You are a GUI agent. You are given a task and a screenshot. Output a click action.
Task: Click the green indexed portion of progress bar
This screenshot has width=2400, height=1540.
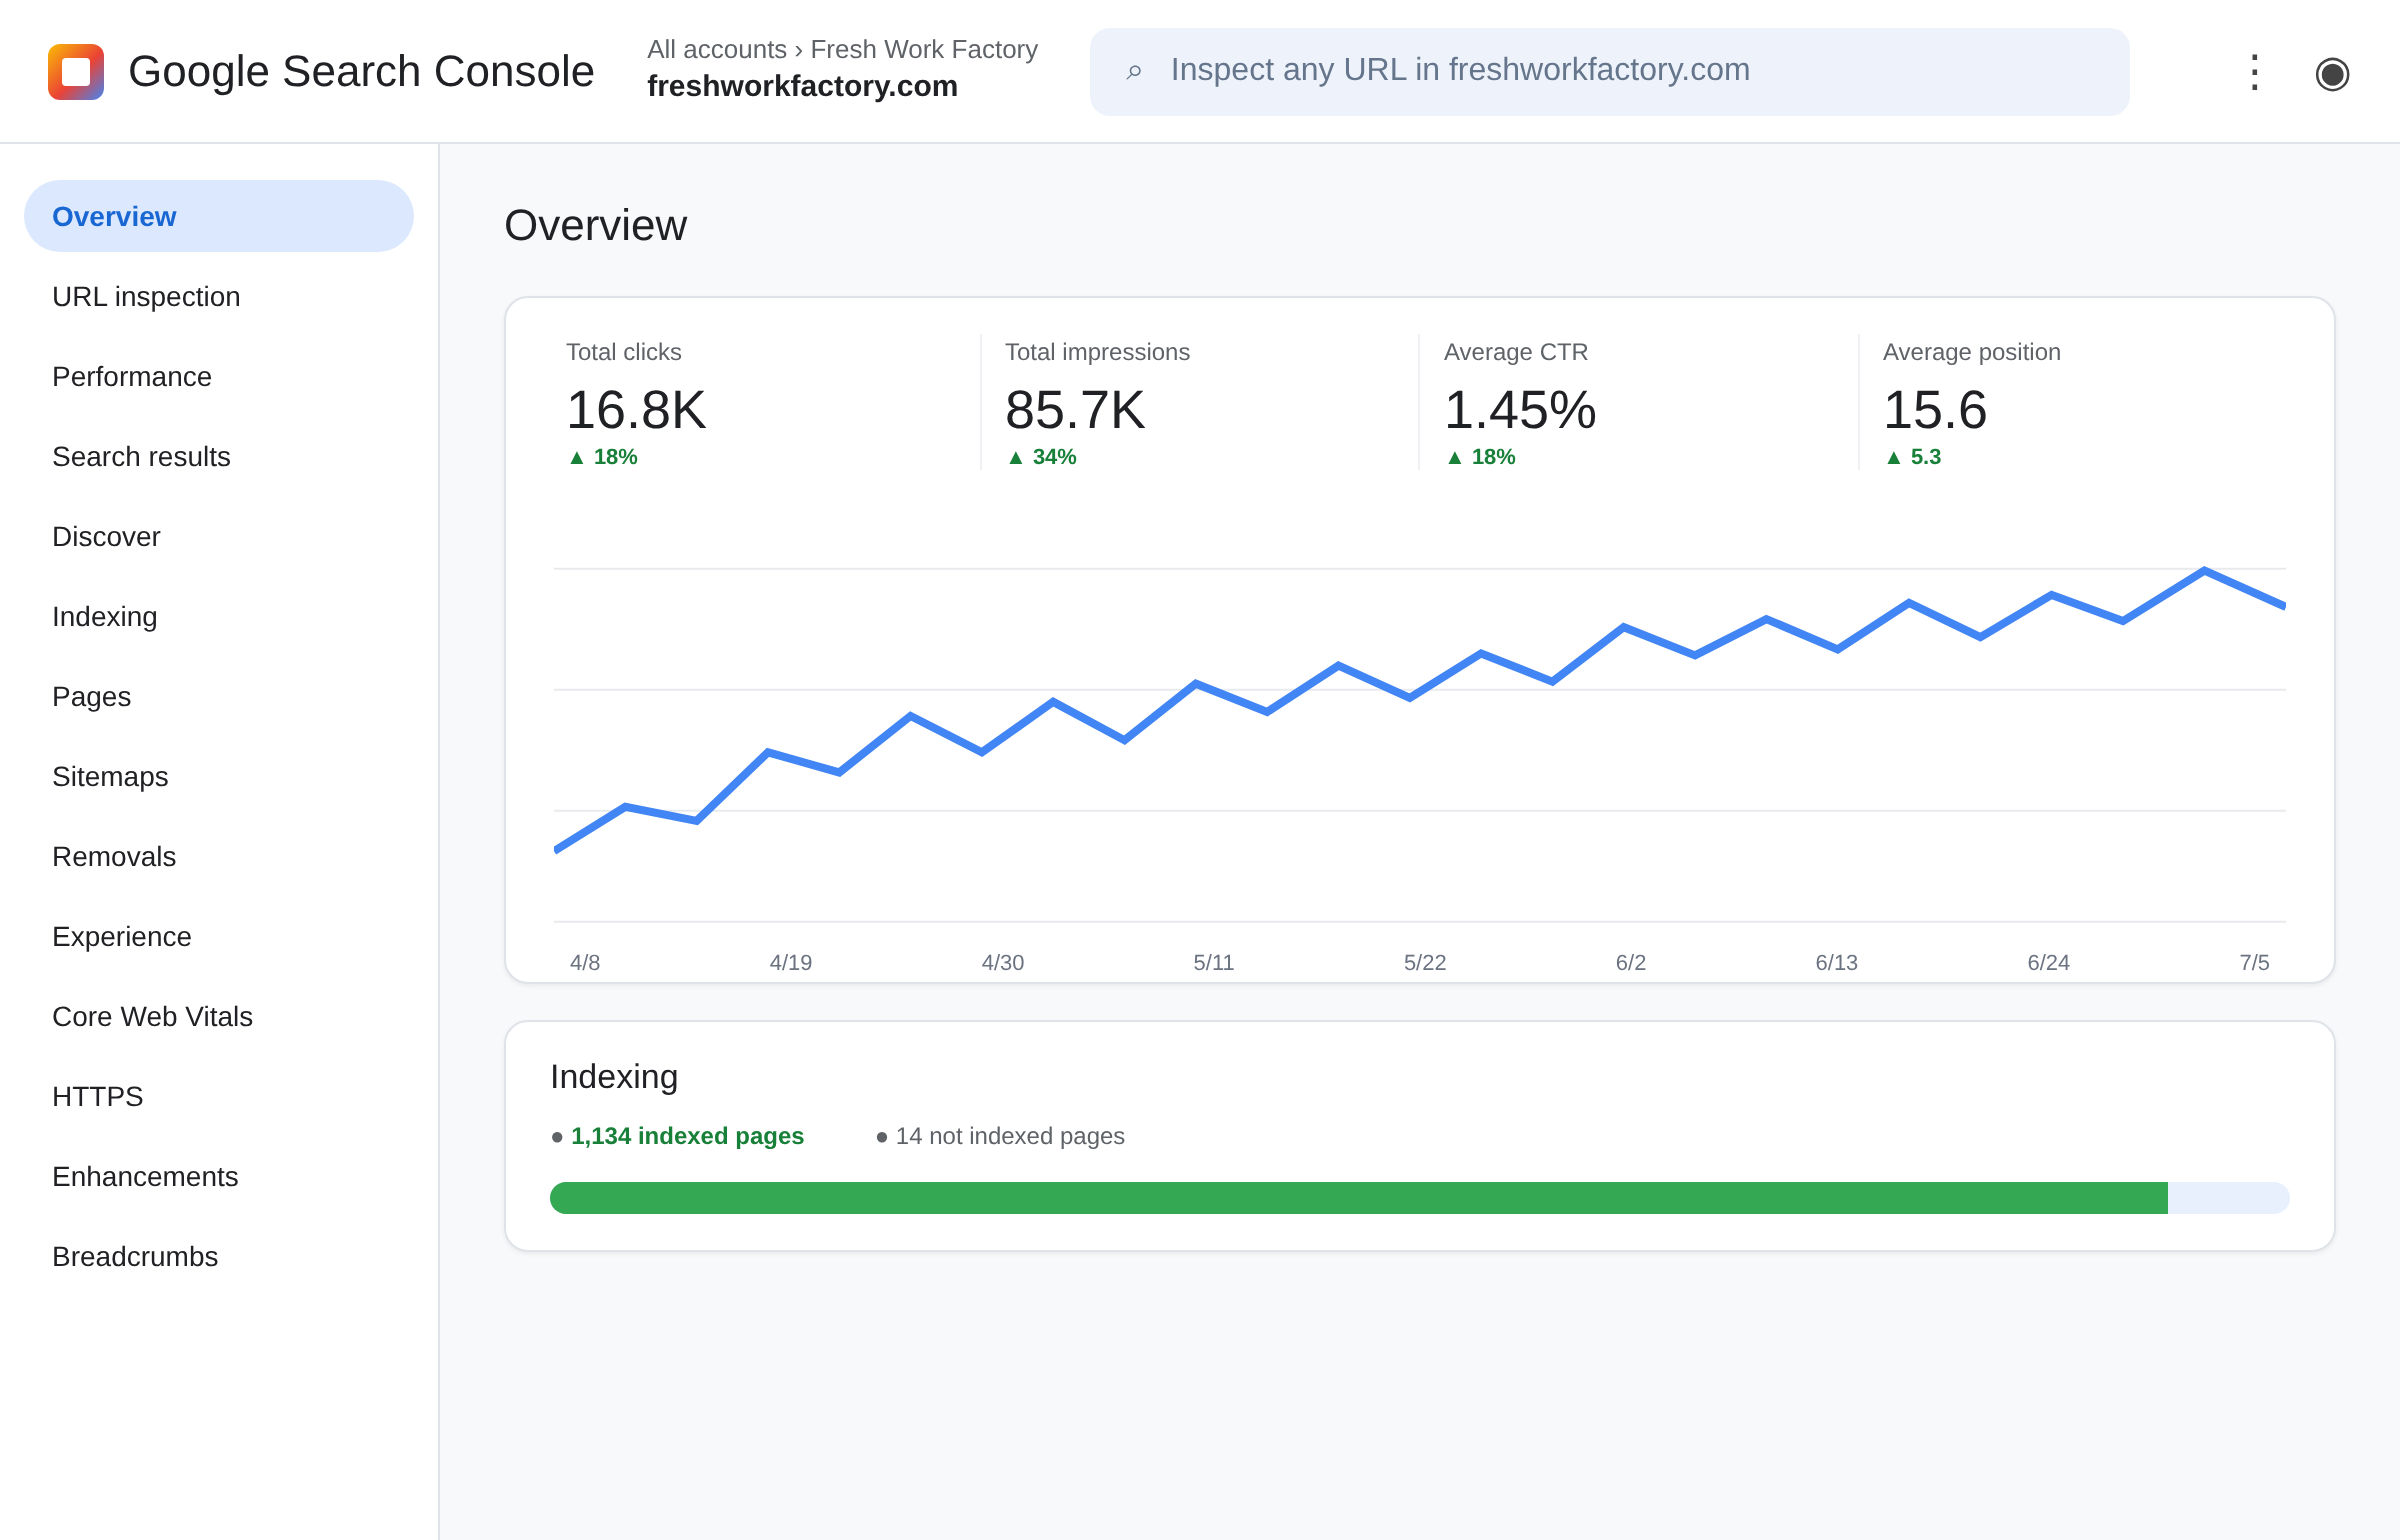1359,1198
